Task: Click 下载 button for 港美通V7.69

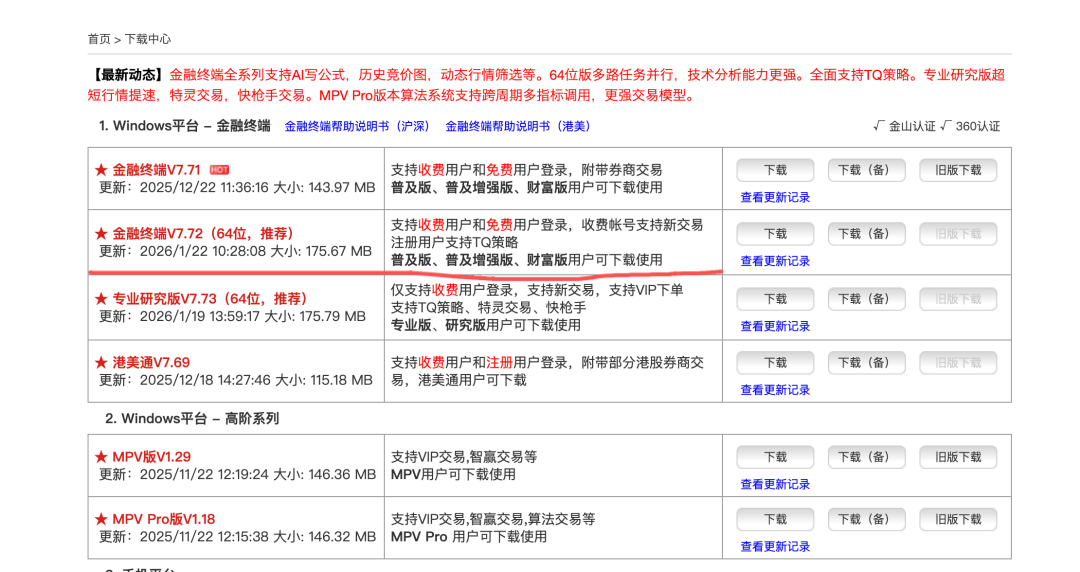Action: (775, 363)
